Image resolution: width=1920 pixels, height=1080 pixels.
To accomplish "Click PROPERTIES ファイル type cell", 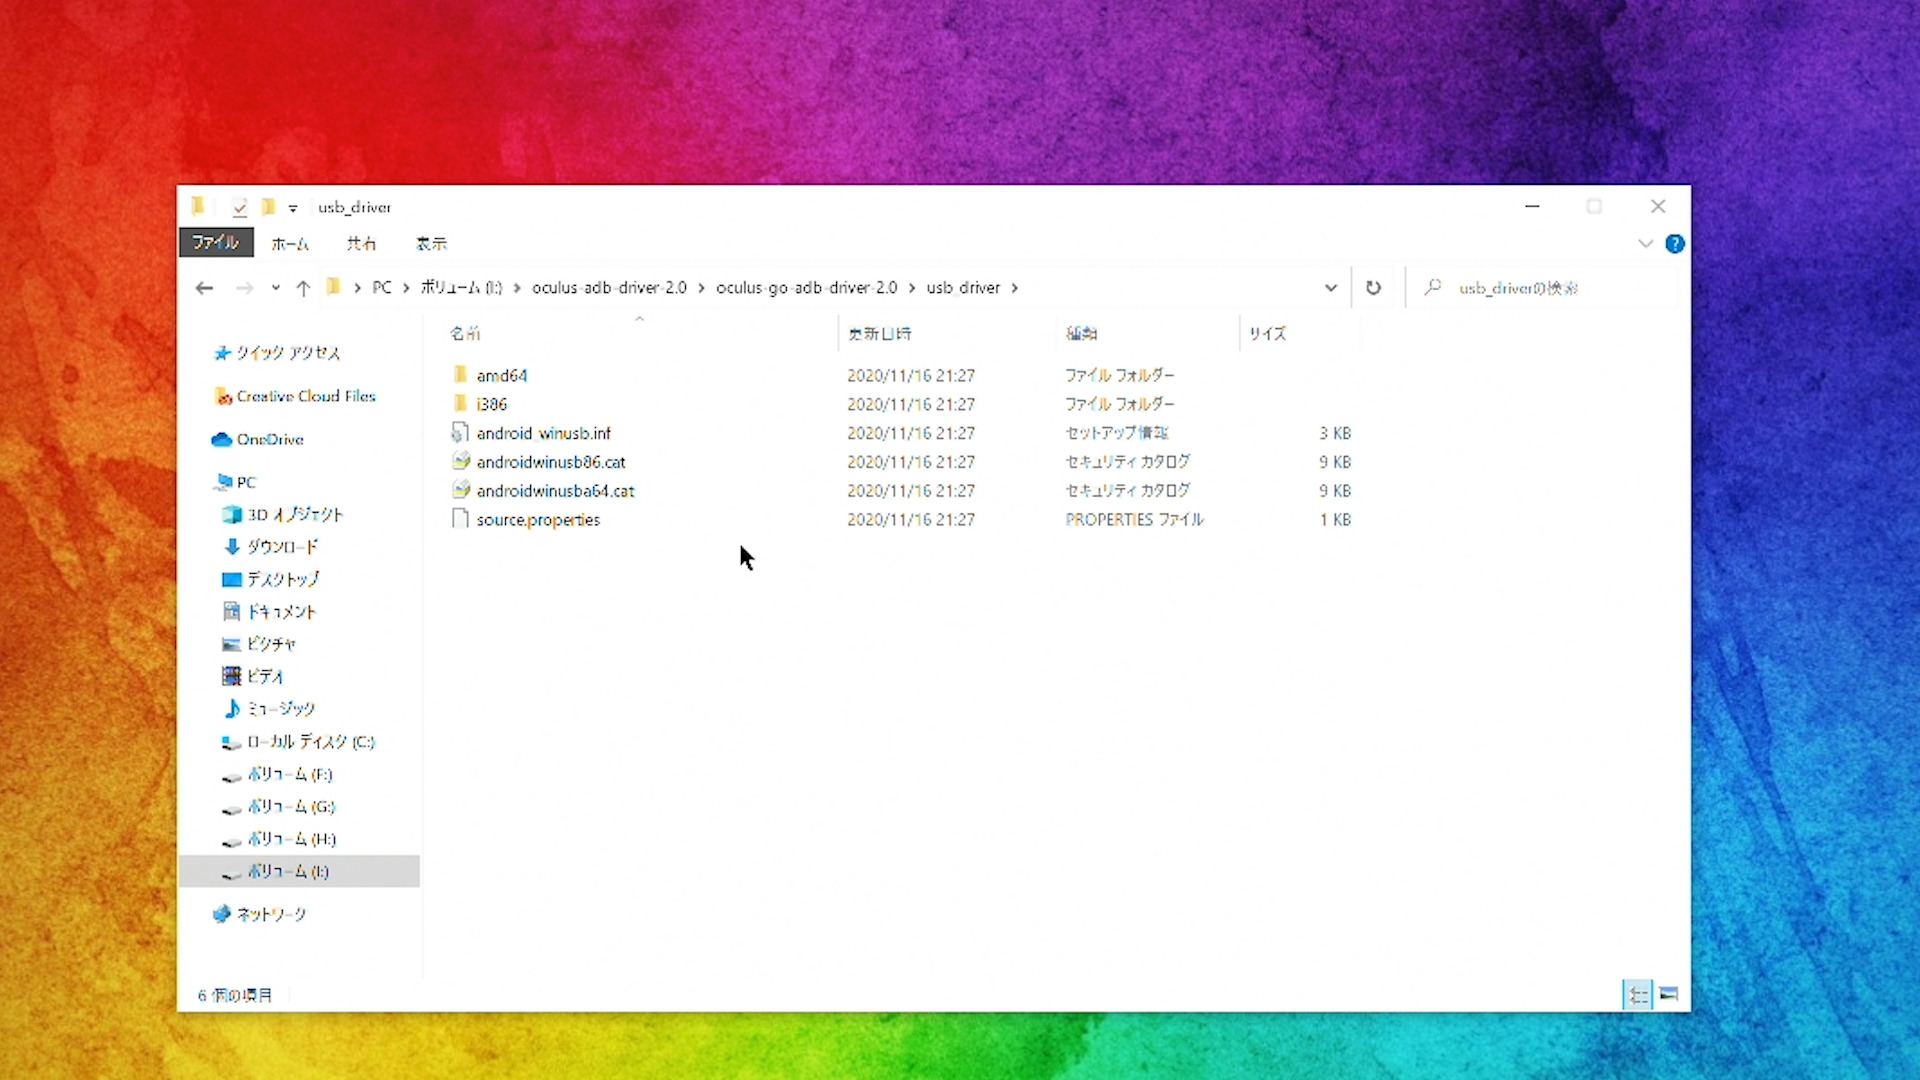I will point(1134,520).
